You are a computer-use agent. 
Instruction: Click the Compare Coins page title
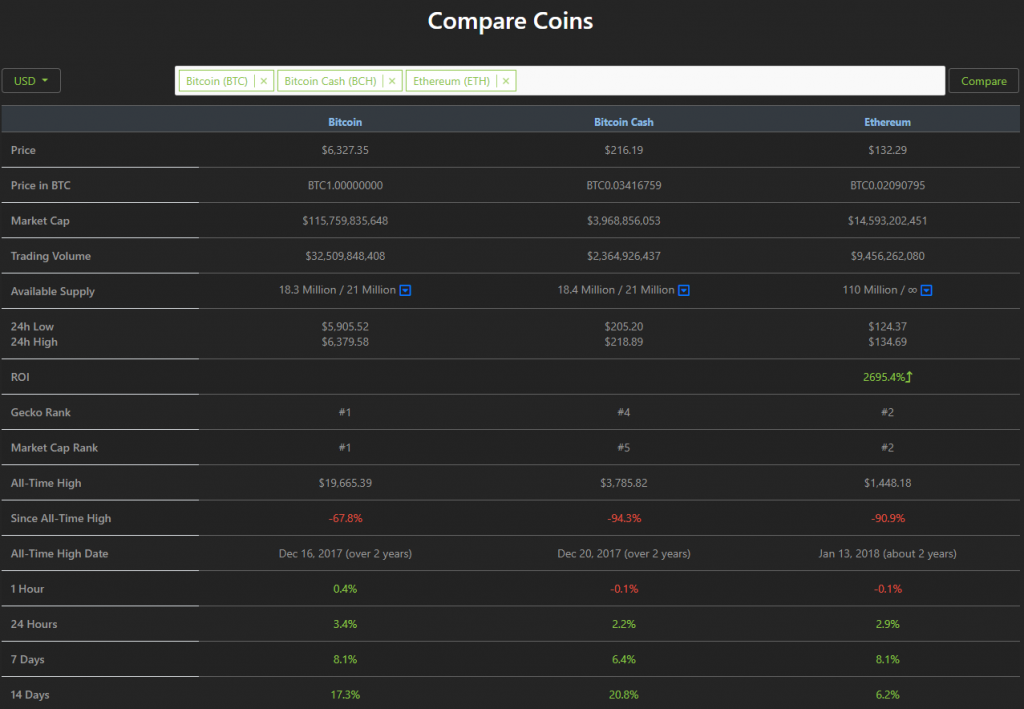pos(510,20)
